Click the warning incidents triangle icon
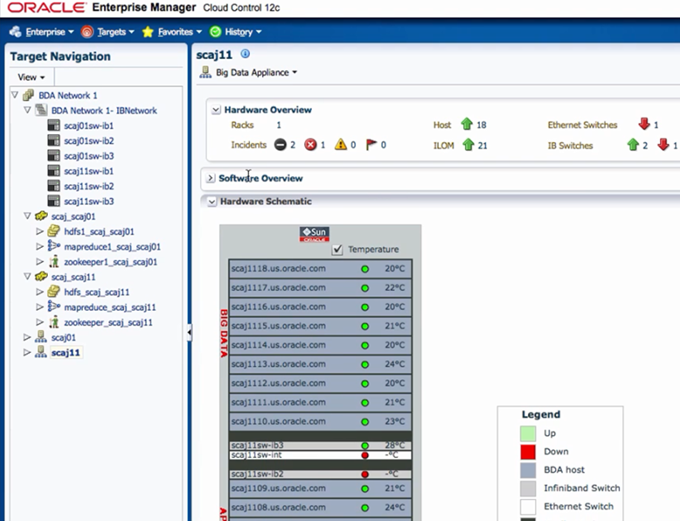The height and width of the screenshot is (521, 680). click(341, 144)
